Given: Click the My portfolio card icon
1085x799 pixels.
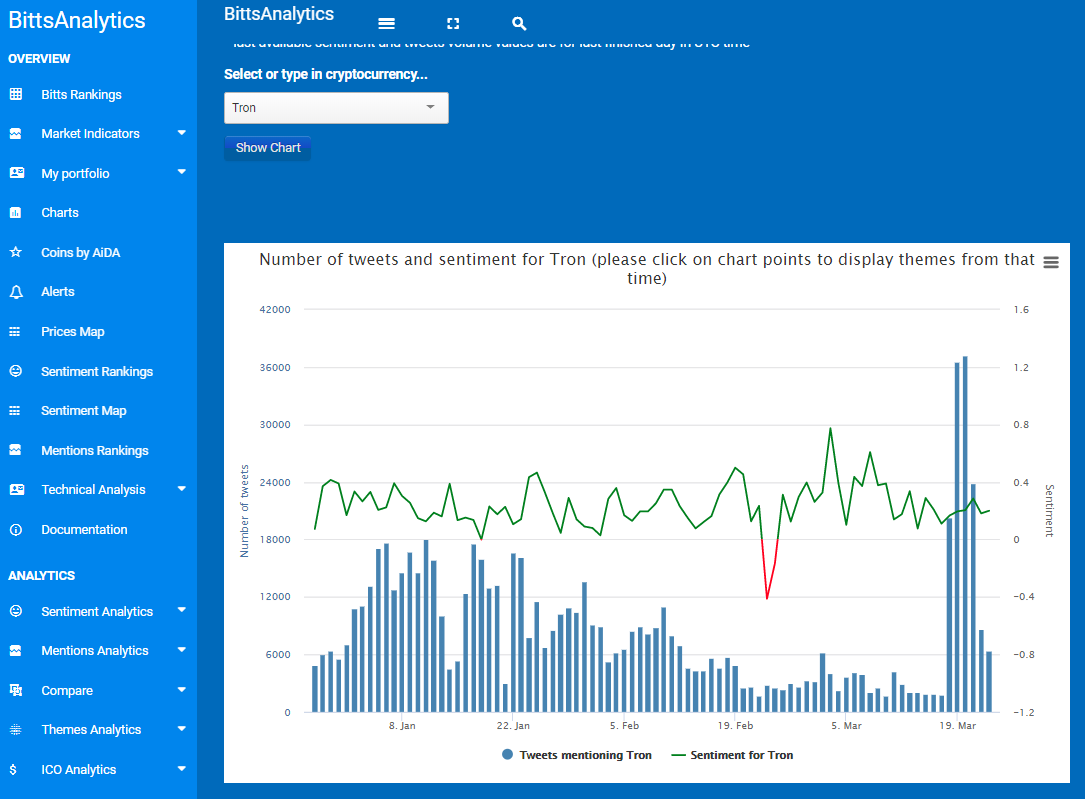Looking at the screenshot, I should coord(17,173).
